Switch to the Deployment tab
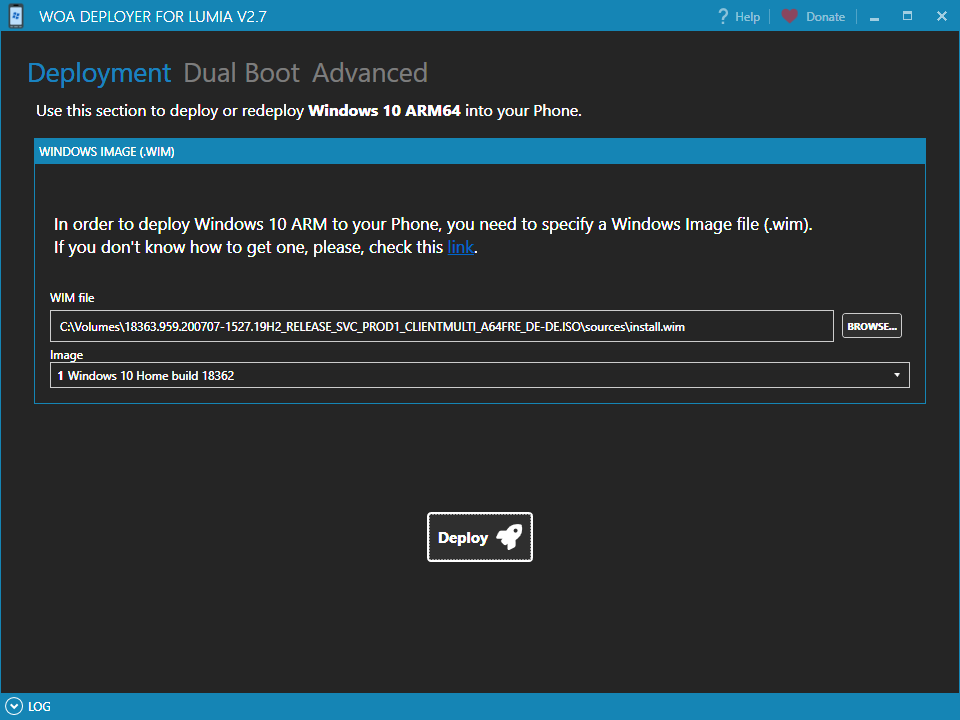 click(99, 73)
